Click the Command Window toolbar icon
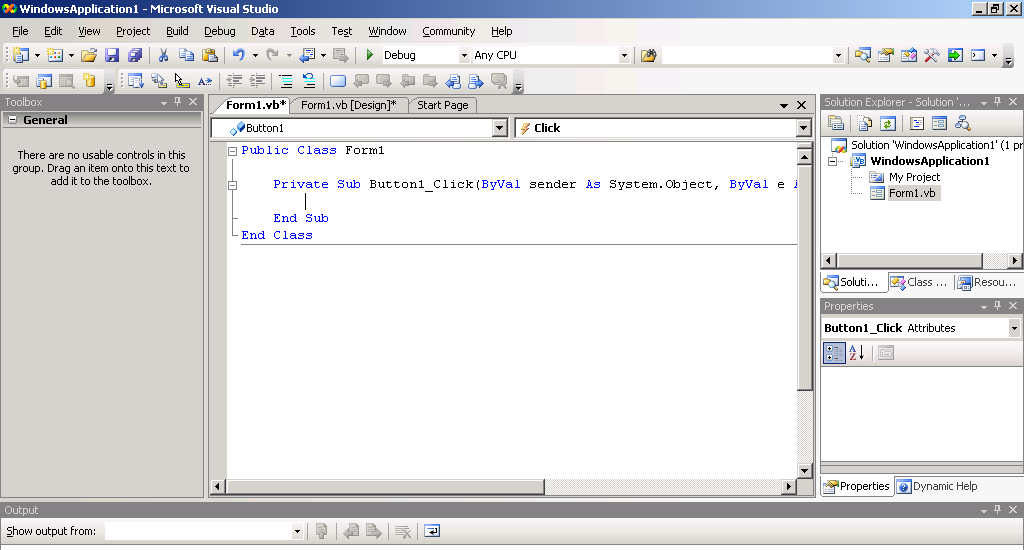The width and height of the screenshot is (1024, 550). pyautogui.click(x=978, y=56)
